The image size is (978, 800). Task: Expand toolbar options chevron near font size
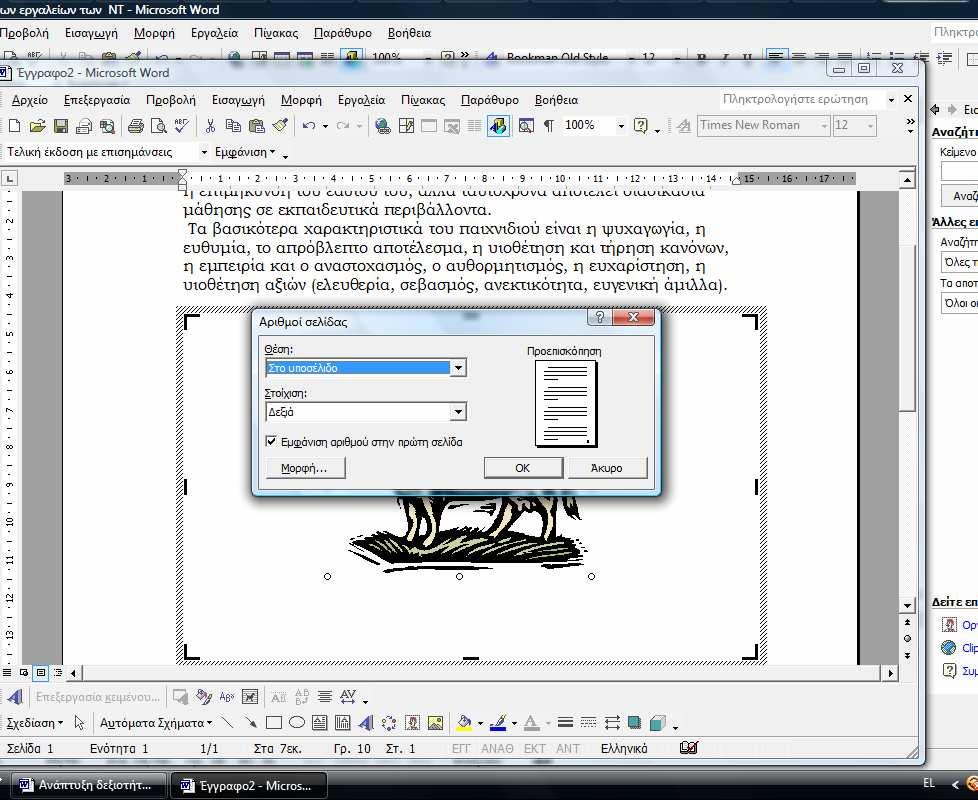tap(910, 125)
